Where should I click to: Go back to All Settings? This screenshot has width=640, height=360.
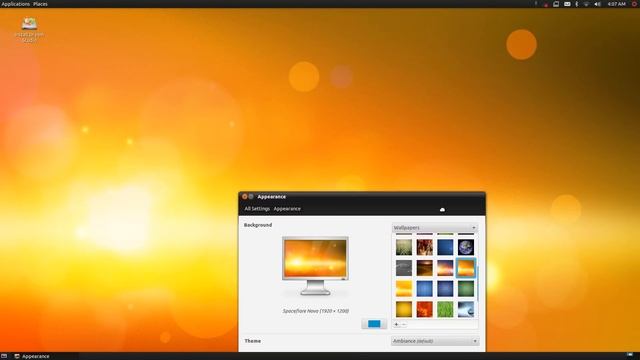[x=257, y=209]
